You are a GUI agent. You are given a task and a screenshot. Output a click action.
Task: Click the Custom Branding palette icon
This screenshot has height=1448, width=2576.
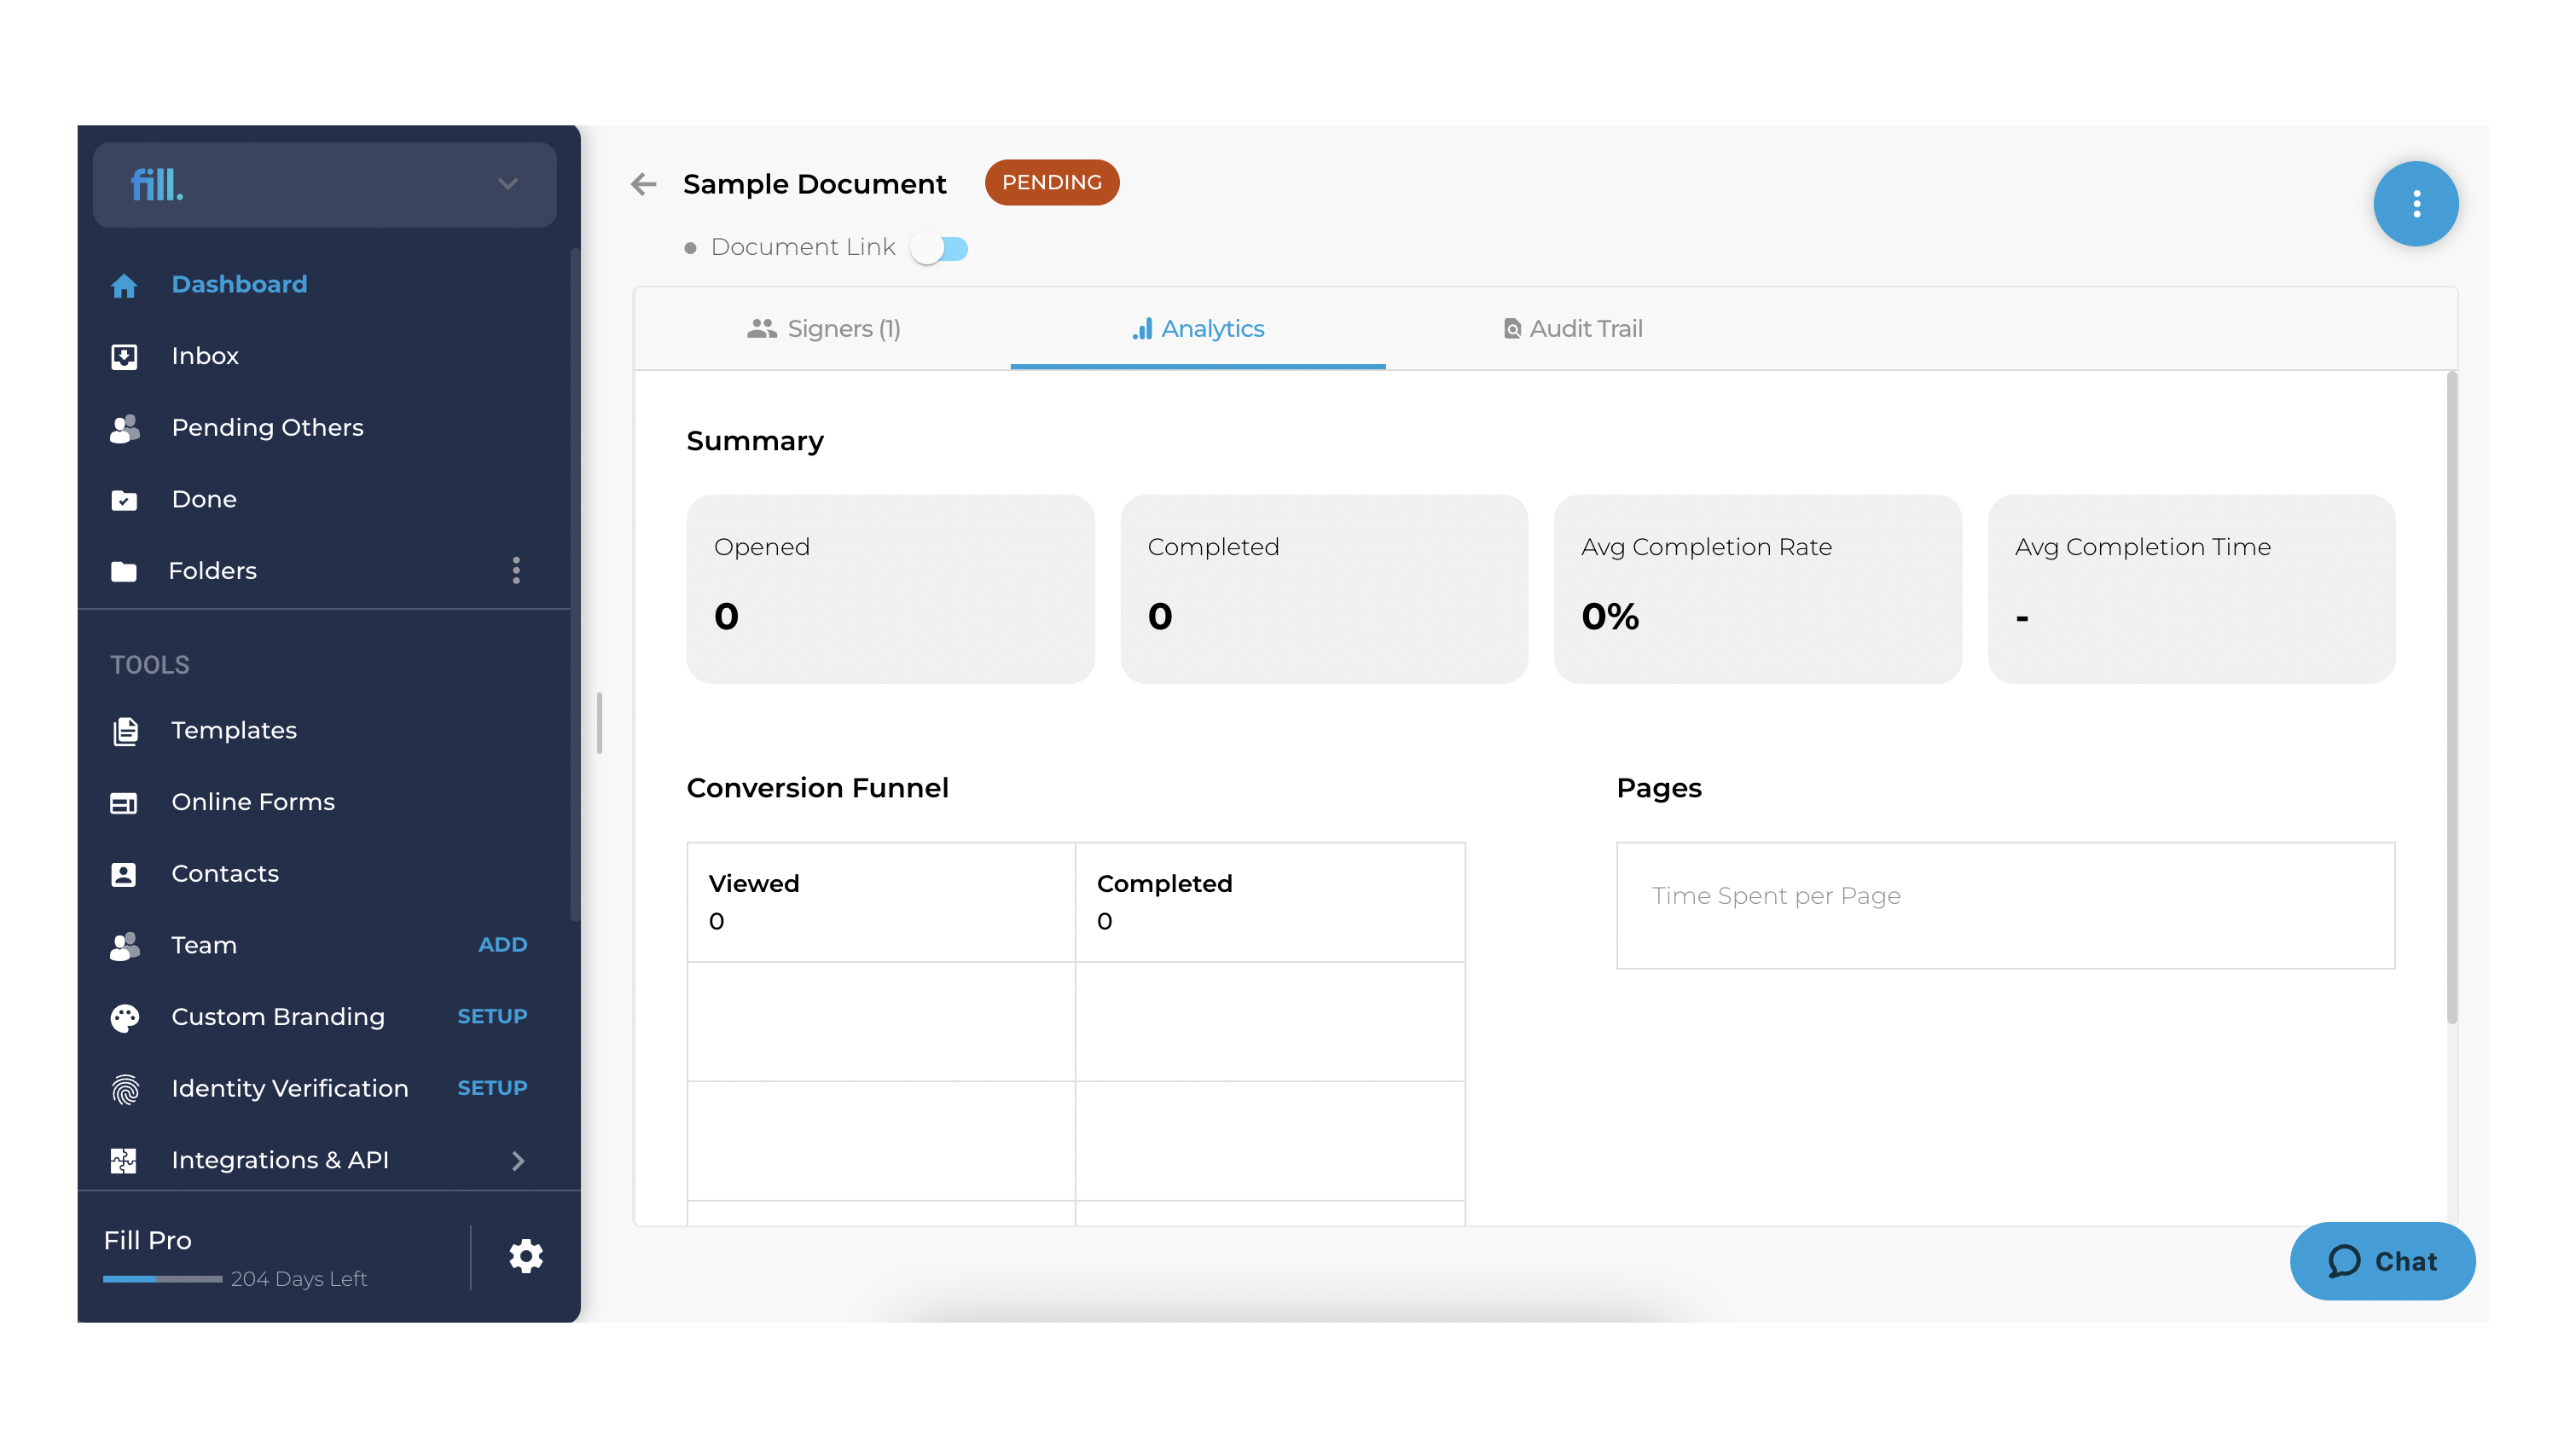(x=124, y=1017)
